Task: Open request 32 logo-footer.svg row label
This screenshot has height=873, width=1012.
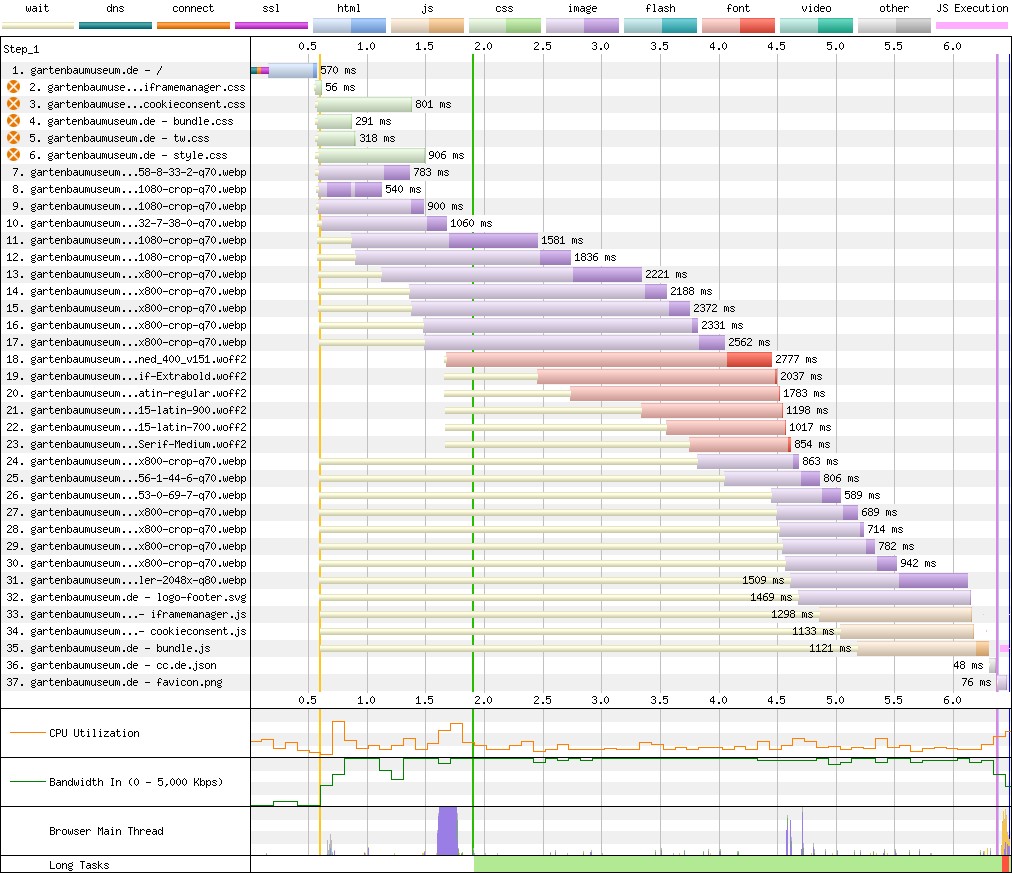Action: (x=126, y=597)
